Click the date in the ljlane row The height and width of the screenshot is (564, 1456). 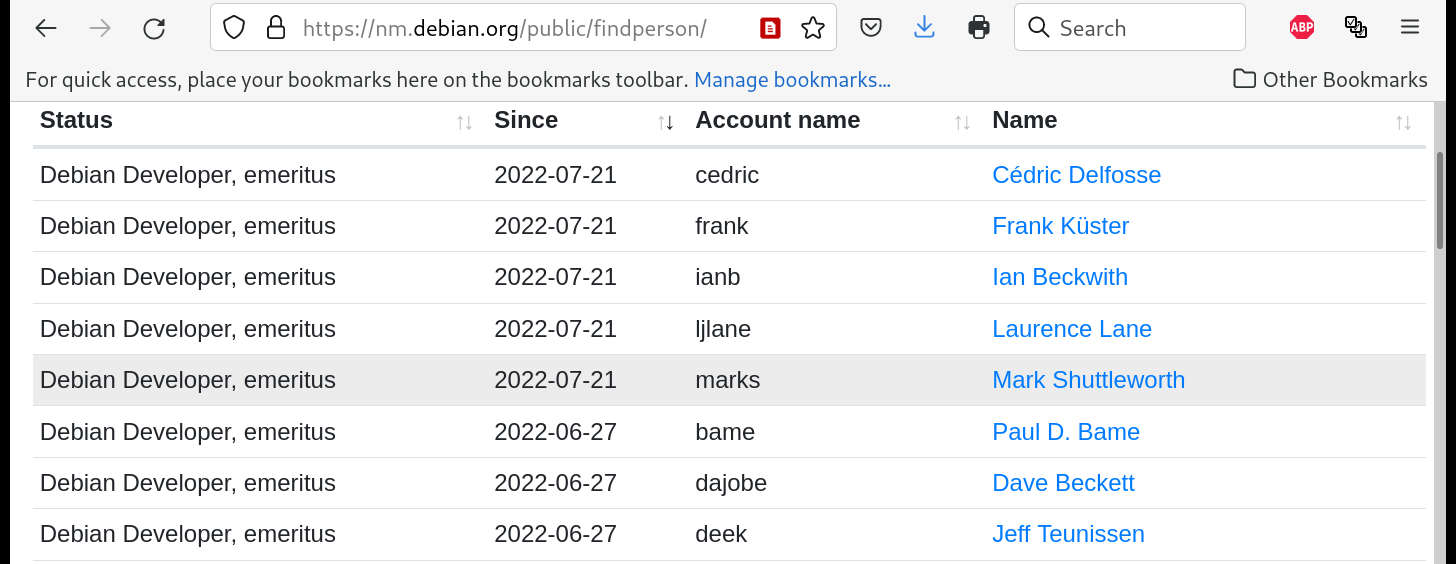click(555, 329)
